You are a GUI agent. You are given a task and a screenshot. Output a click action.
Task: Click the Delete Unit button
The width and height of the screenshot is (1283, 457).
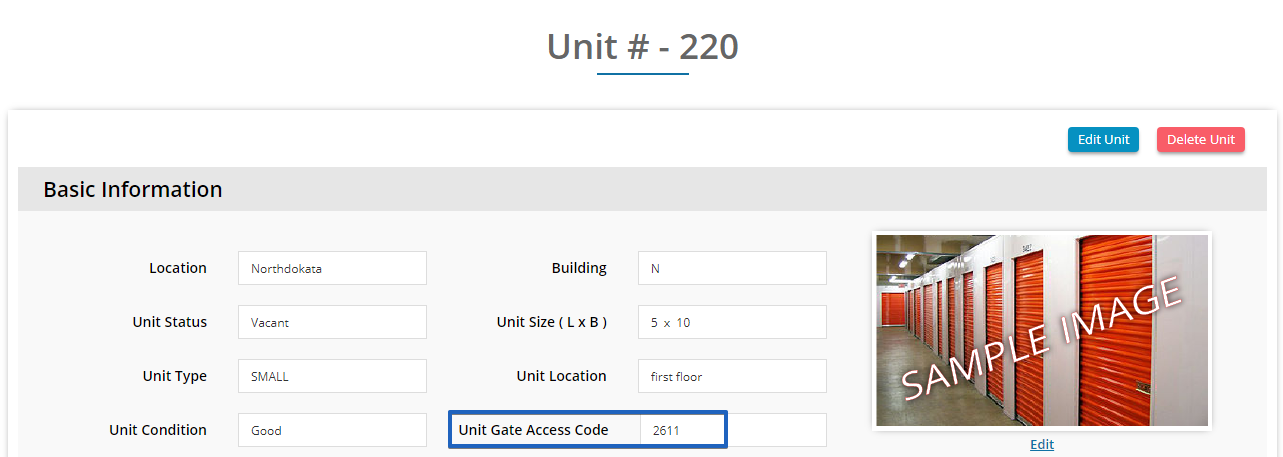[x=1201, y=140]
